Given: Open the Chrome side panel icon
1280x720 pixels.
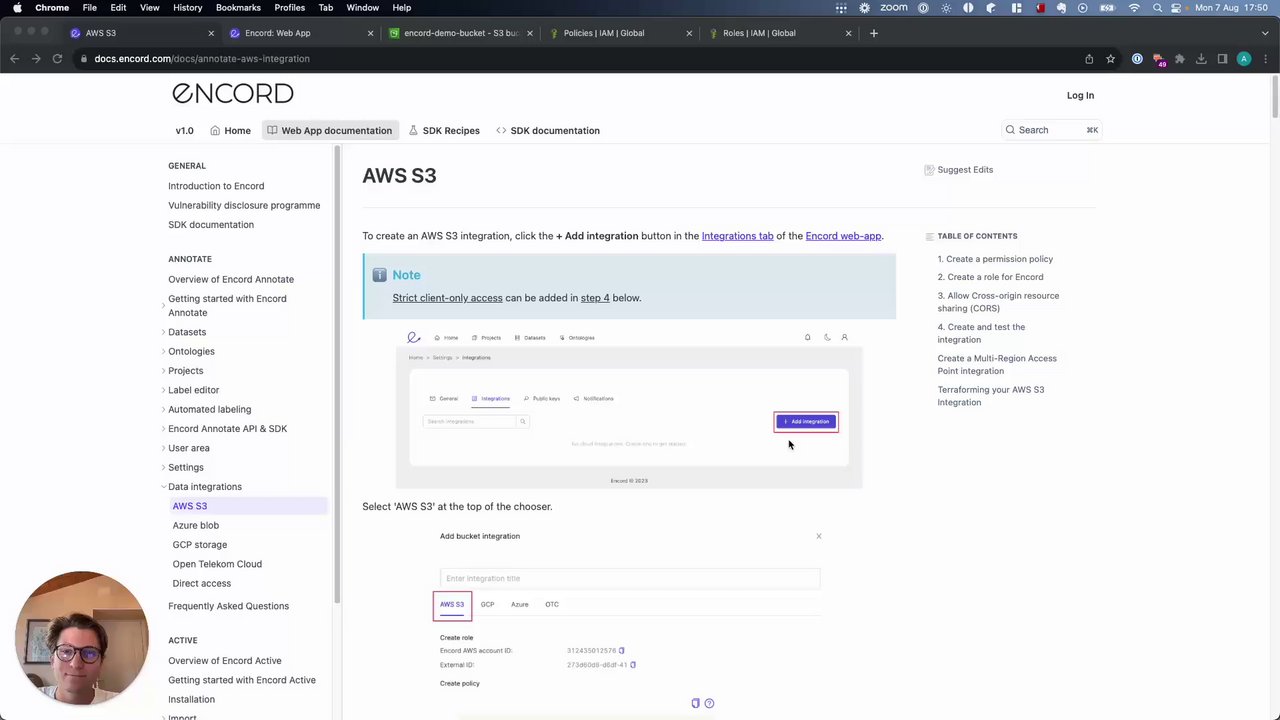Looking at the screenshot, I should [1222, 59].
